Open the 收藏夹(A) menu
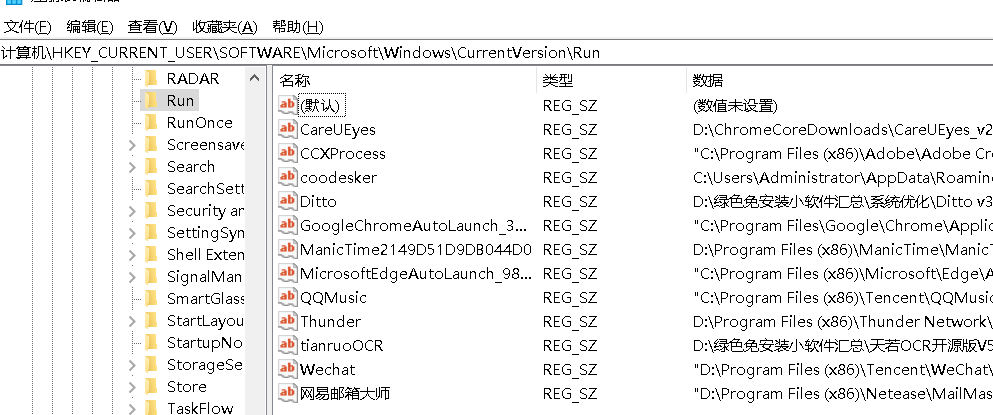The image size is (993, 415). pyautogui.click(x=225, y=27)
